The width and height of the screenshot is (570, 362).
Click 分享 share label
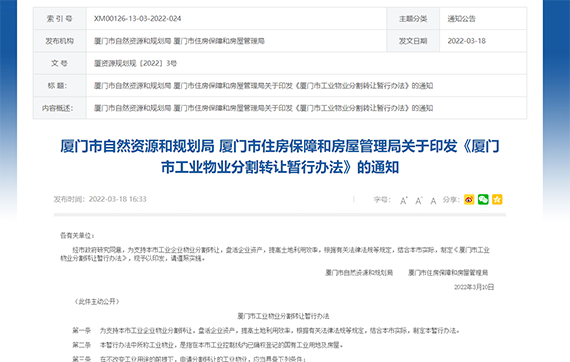click(x=451, y=200)
